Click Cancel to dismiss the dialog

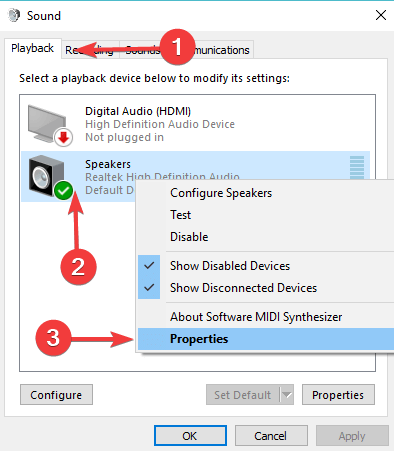pos(271,436)
